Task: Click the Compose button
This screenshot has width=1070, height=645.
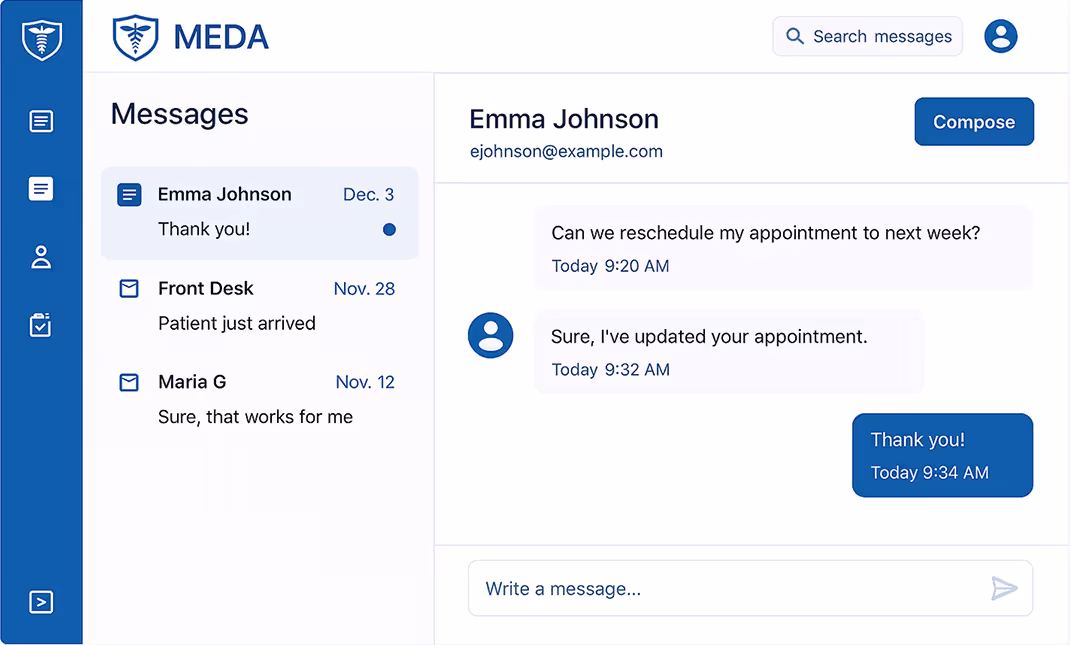Action: 974,121
